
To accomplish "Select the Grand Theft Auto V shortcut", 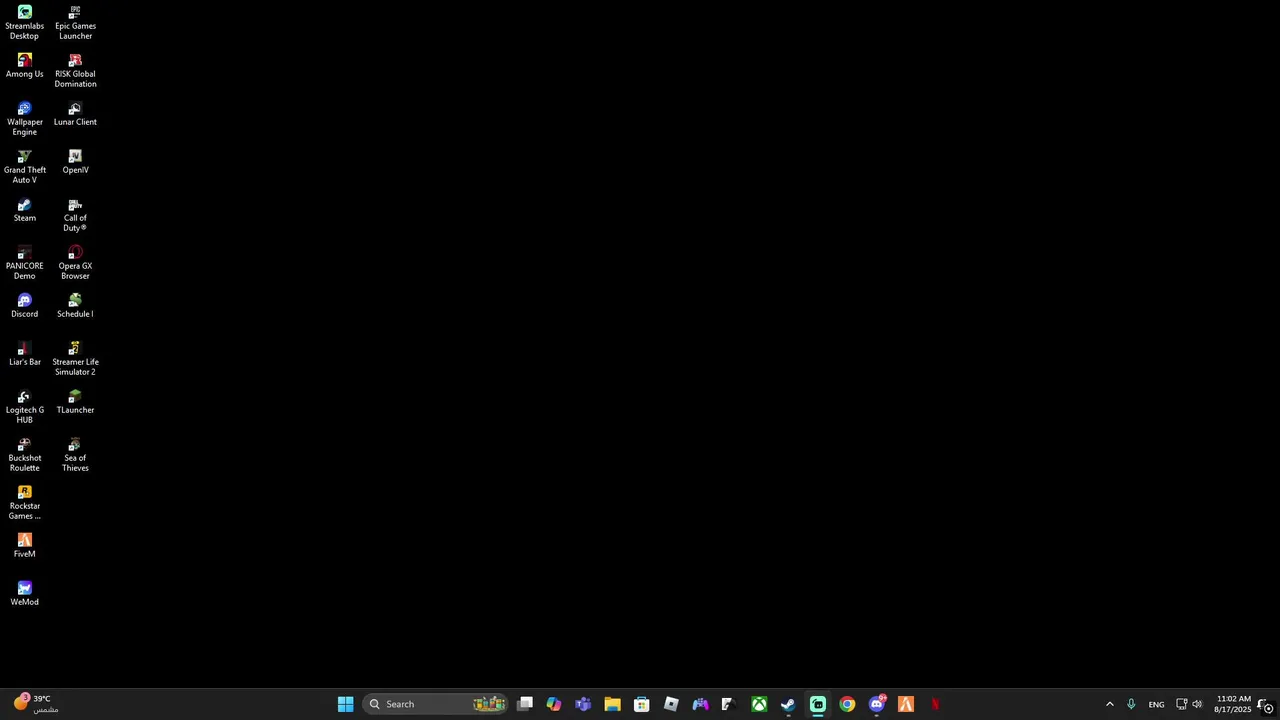I will (x=24, y=167).
